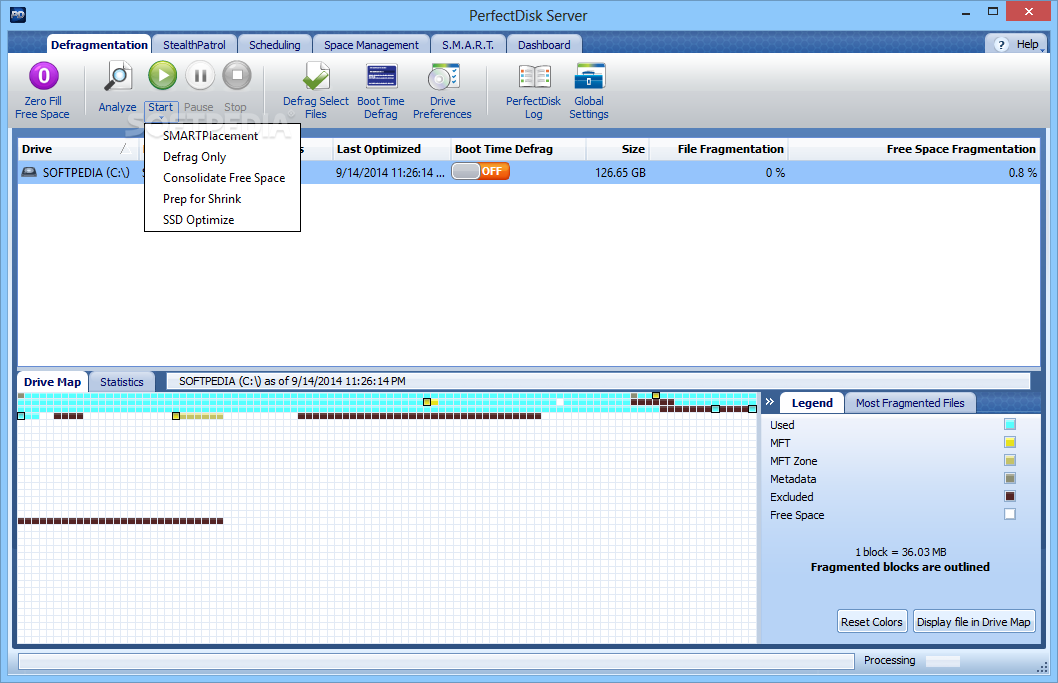Image resolution: width=1058 pixels, height=683 pixels.
Task: Choose Defrag Only from Start menu
Action: [194, 157]
